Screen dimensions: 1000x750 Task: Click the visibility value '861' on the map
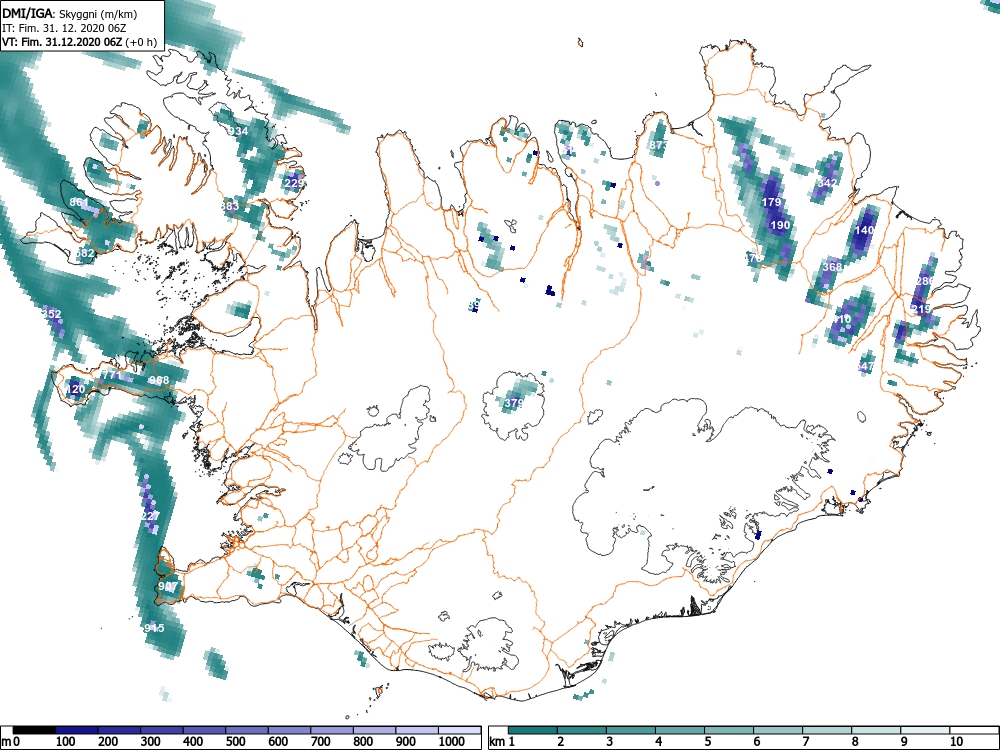(x=79, y=203)
